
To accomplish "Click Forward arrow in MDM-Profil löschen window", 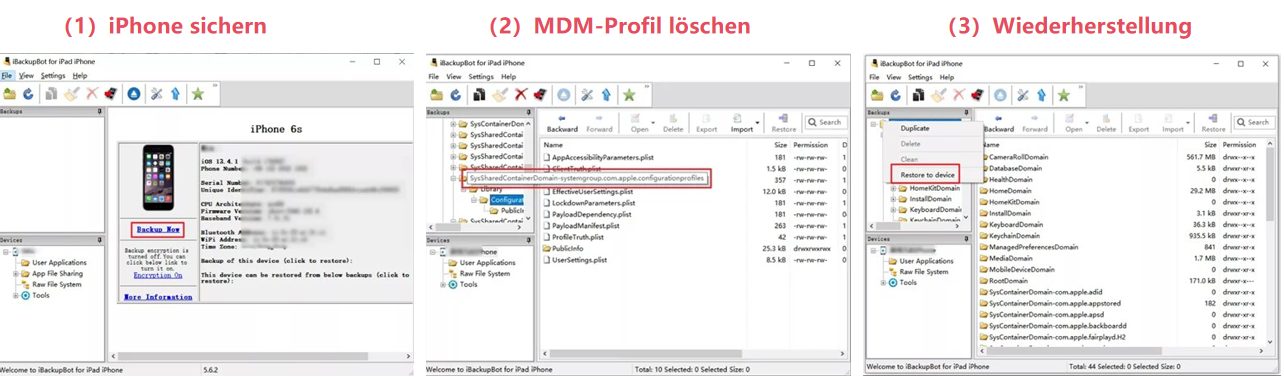I will pyautogui.click(x=599, y=123).
